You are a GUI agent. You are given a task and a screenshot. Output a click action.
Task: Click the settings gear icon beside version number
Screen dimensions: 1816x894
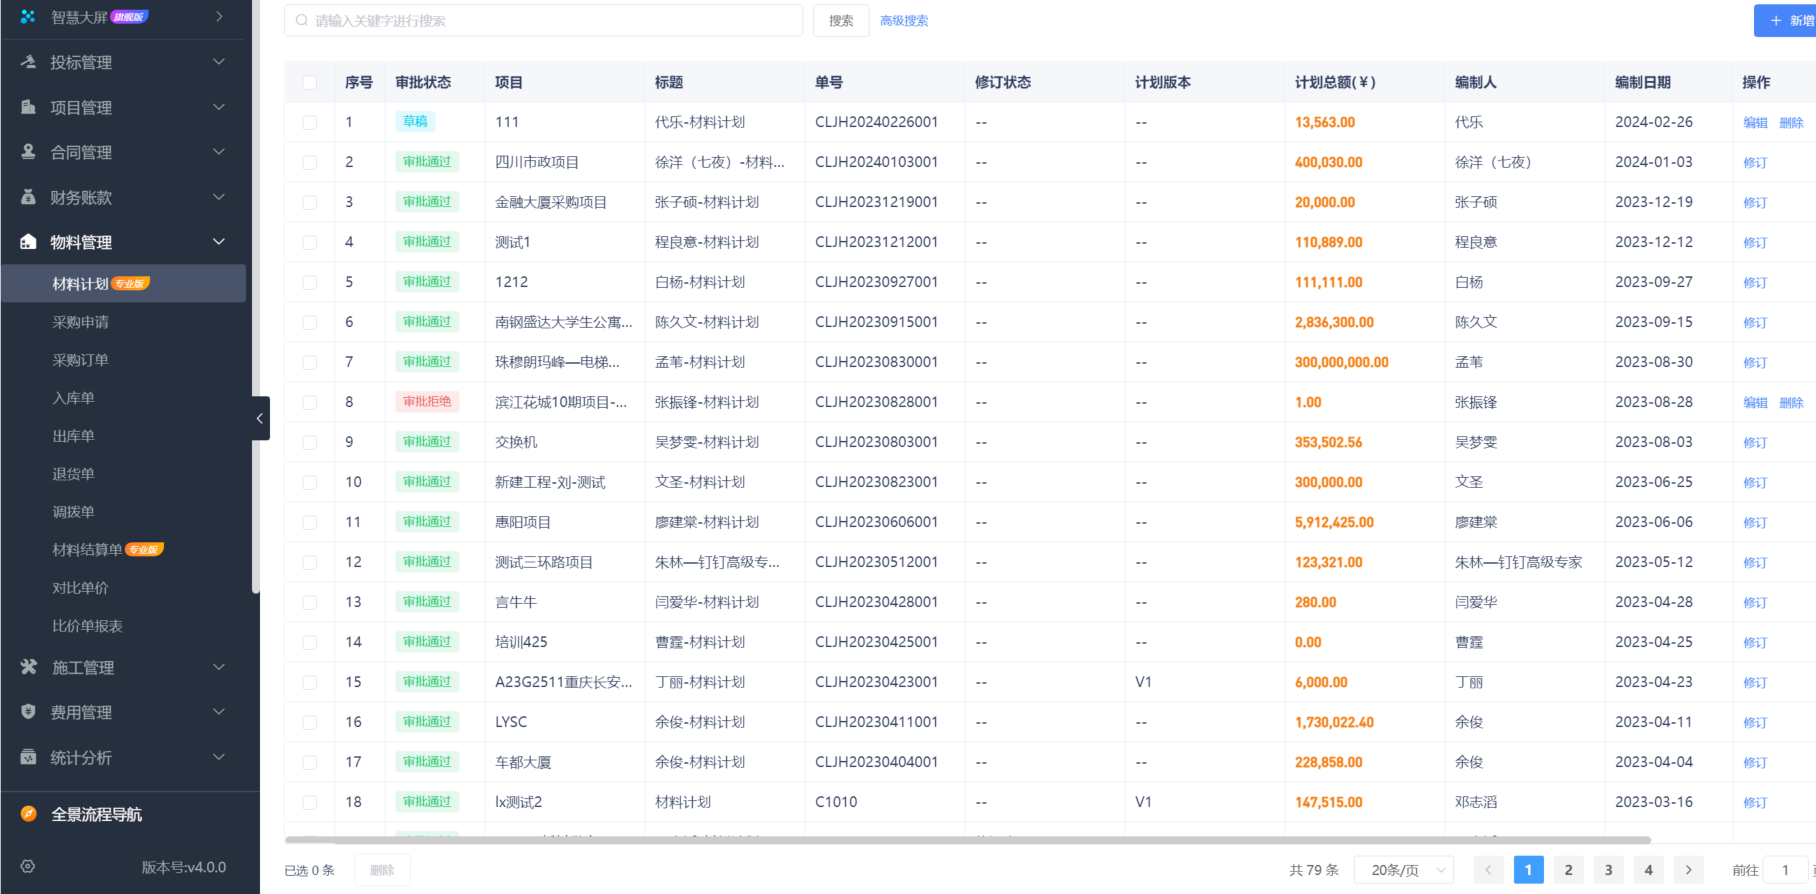point(28,867)
